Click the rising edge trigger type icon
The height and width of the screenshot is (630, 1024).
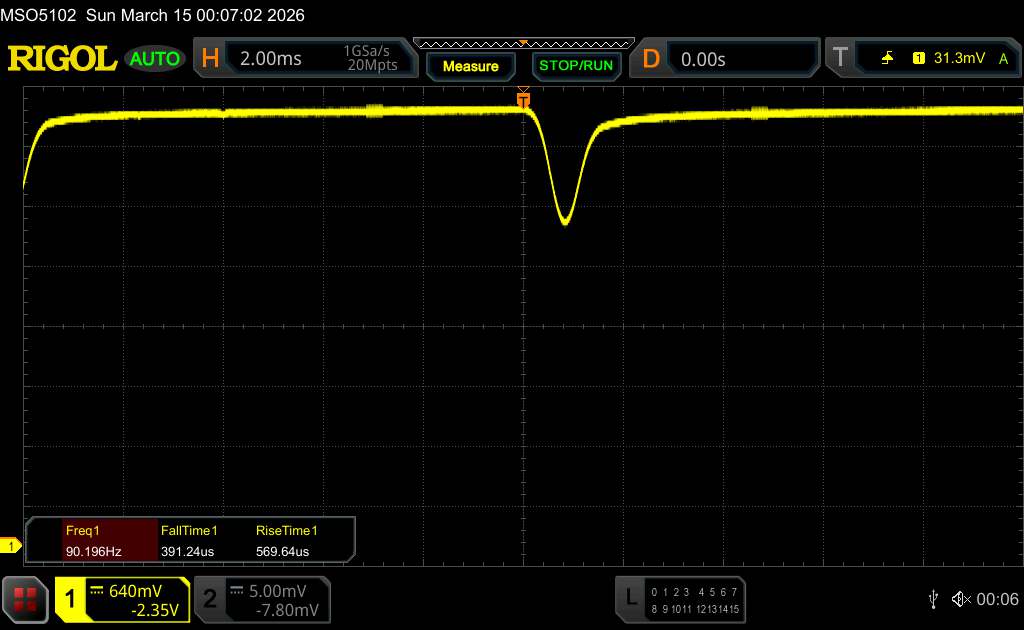point(887,59)
